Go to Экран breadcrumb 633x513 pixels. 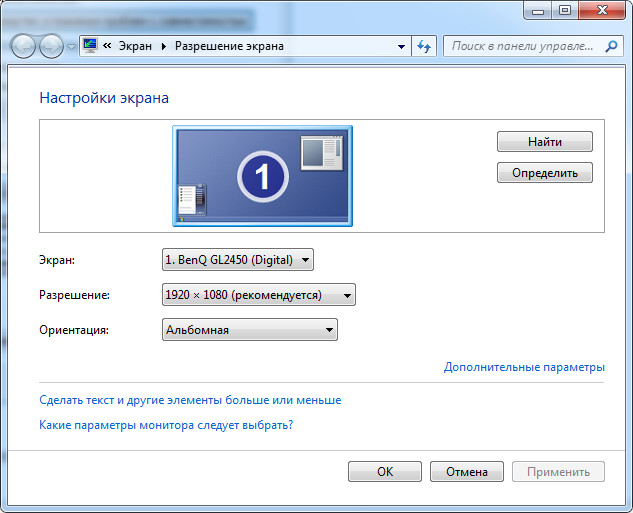[135, 46]
